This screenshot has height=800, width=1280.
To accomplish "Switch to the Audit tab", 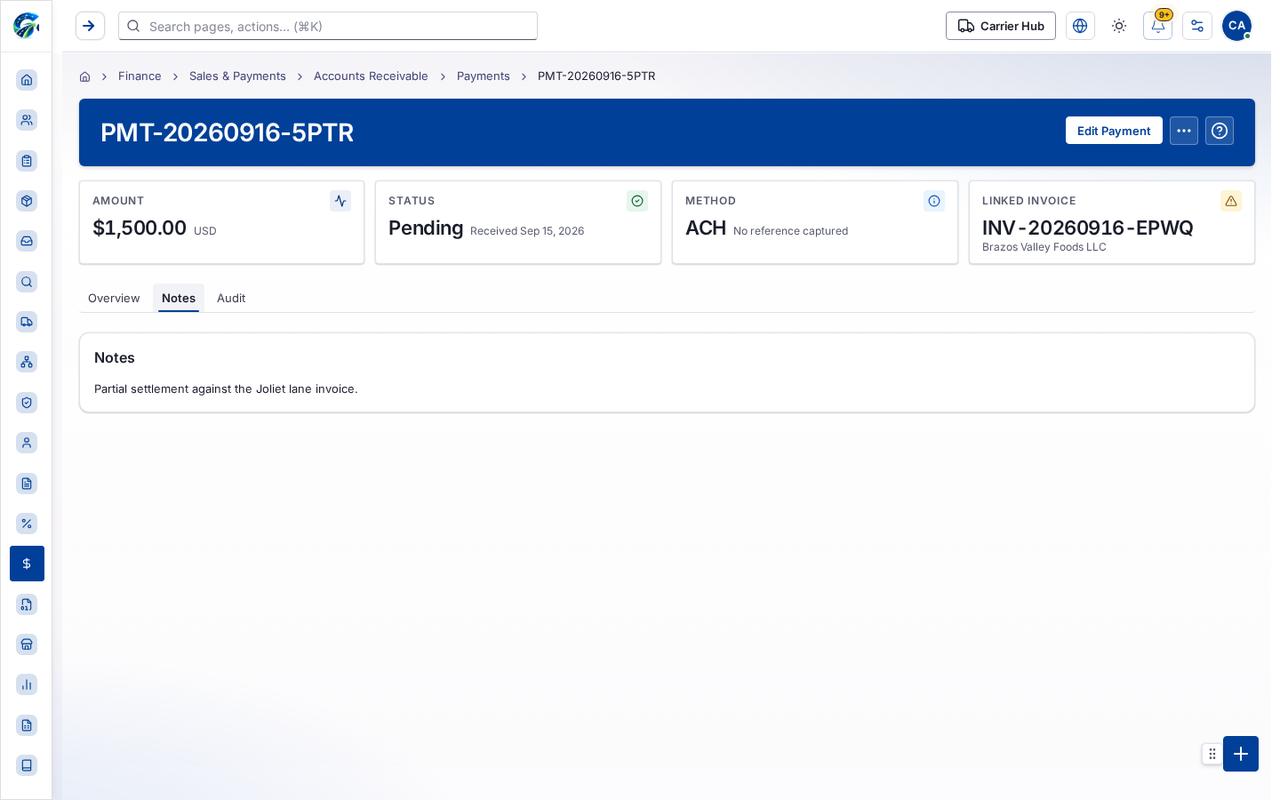I will pos(231,298).
